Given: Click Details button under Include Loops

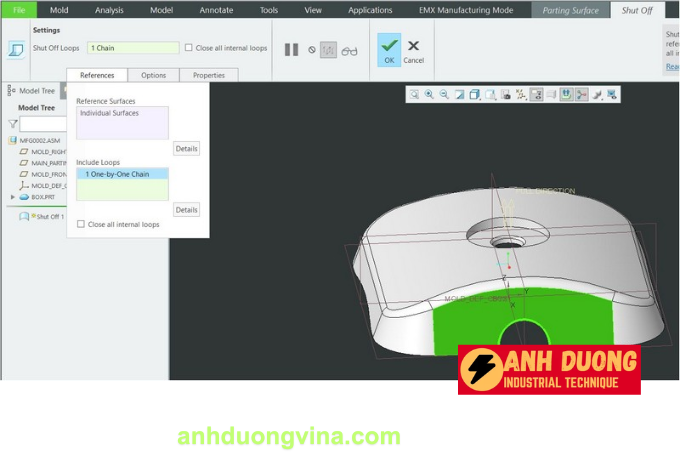Looking at the screenshot, I should (186, 210).
